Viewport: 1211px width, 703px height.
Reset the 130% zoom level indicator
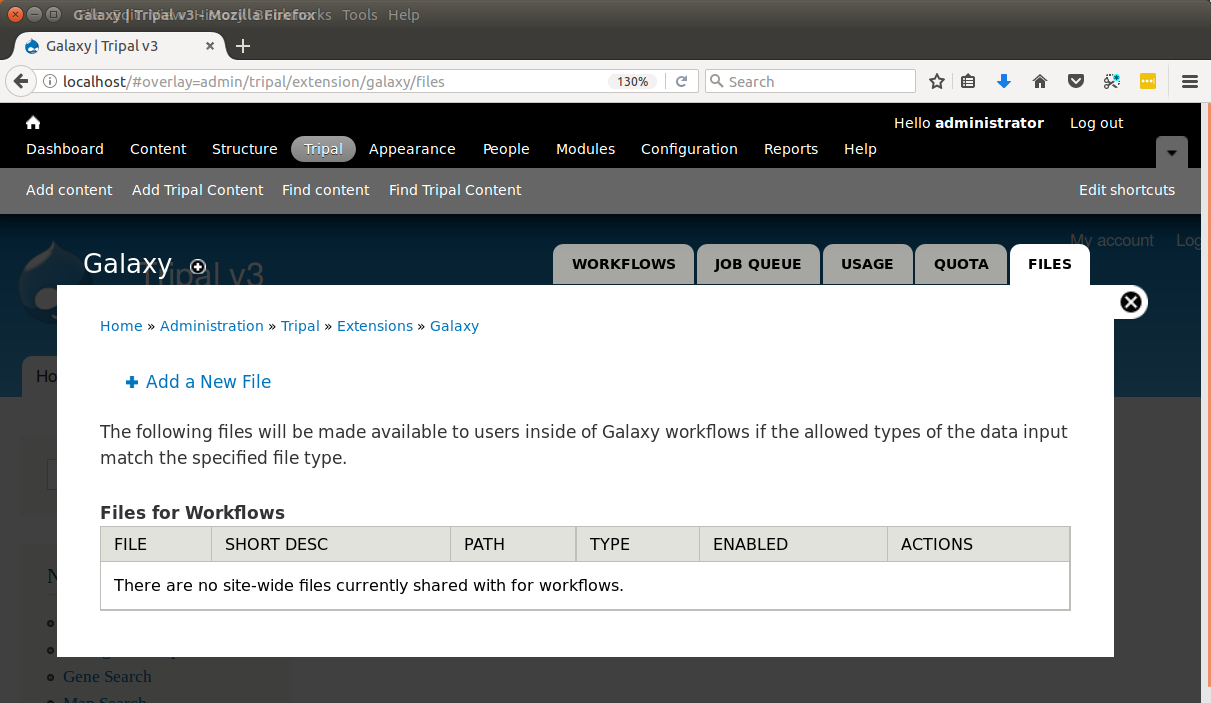click(x=632, y=82)
